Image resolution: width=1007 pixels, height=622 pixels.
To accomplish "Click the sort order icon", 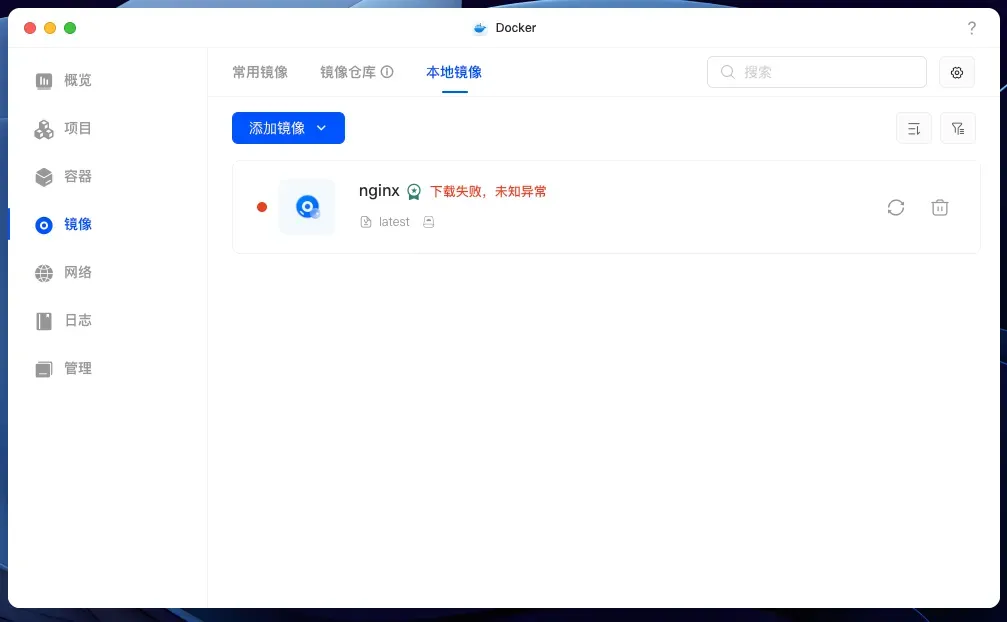I will pyautogui.click(x=913, y=128).
